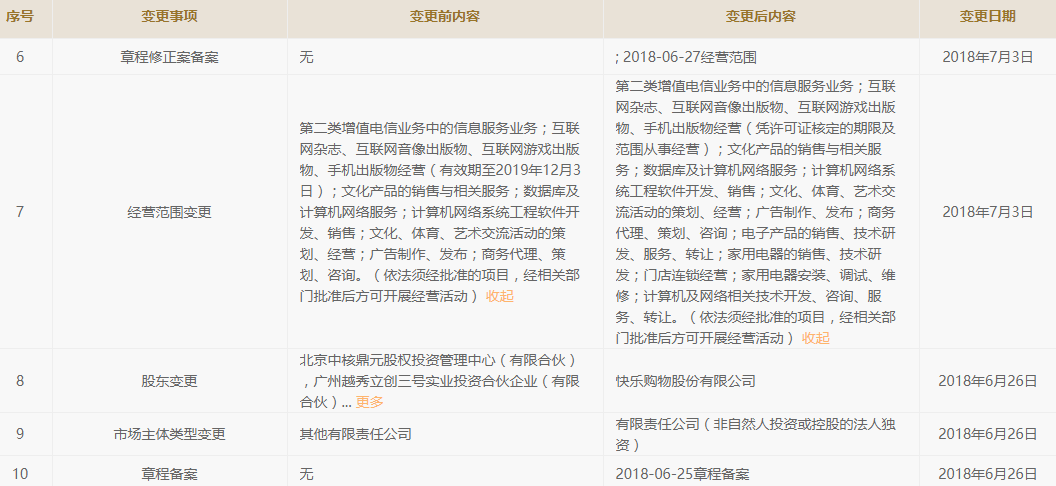
Task: Select the 章程修正案备案 cell
Action: point(170,57)
